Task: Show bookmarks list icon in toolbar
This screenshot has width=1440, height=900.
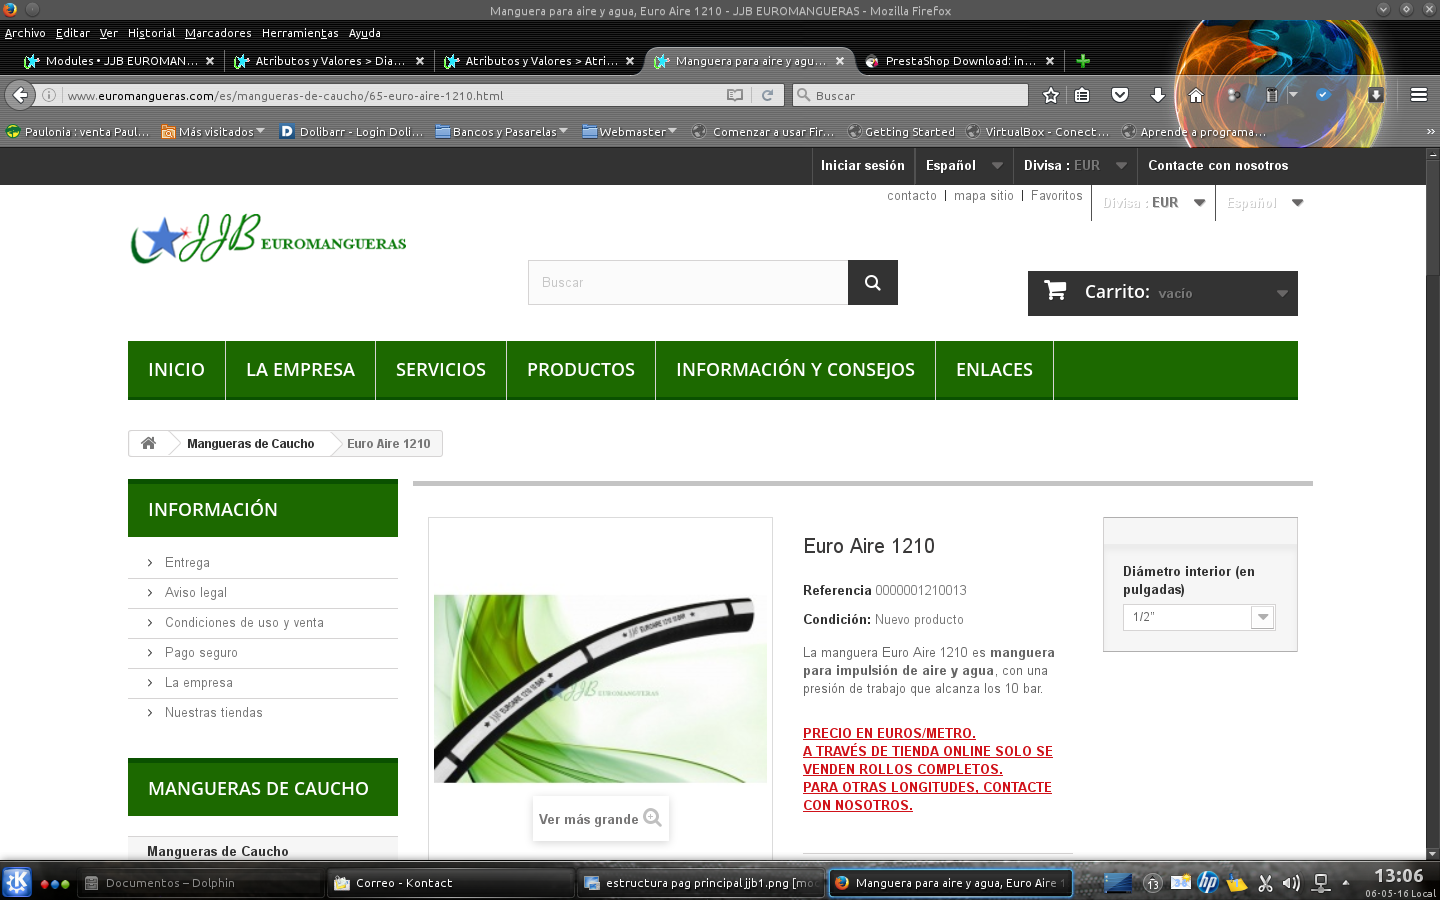Action: [1082, 95]
